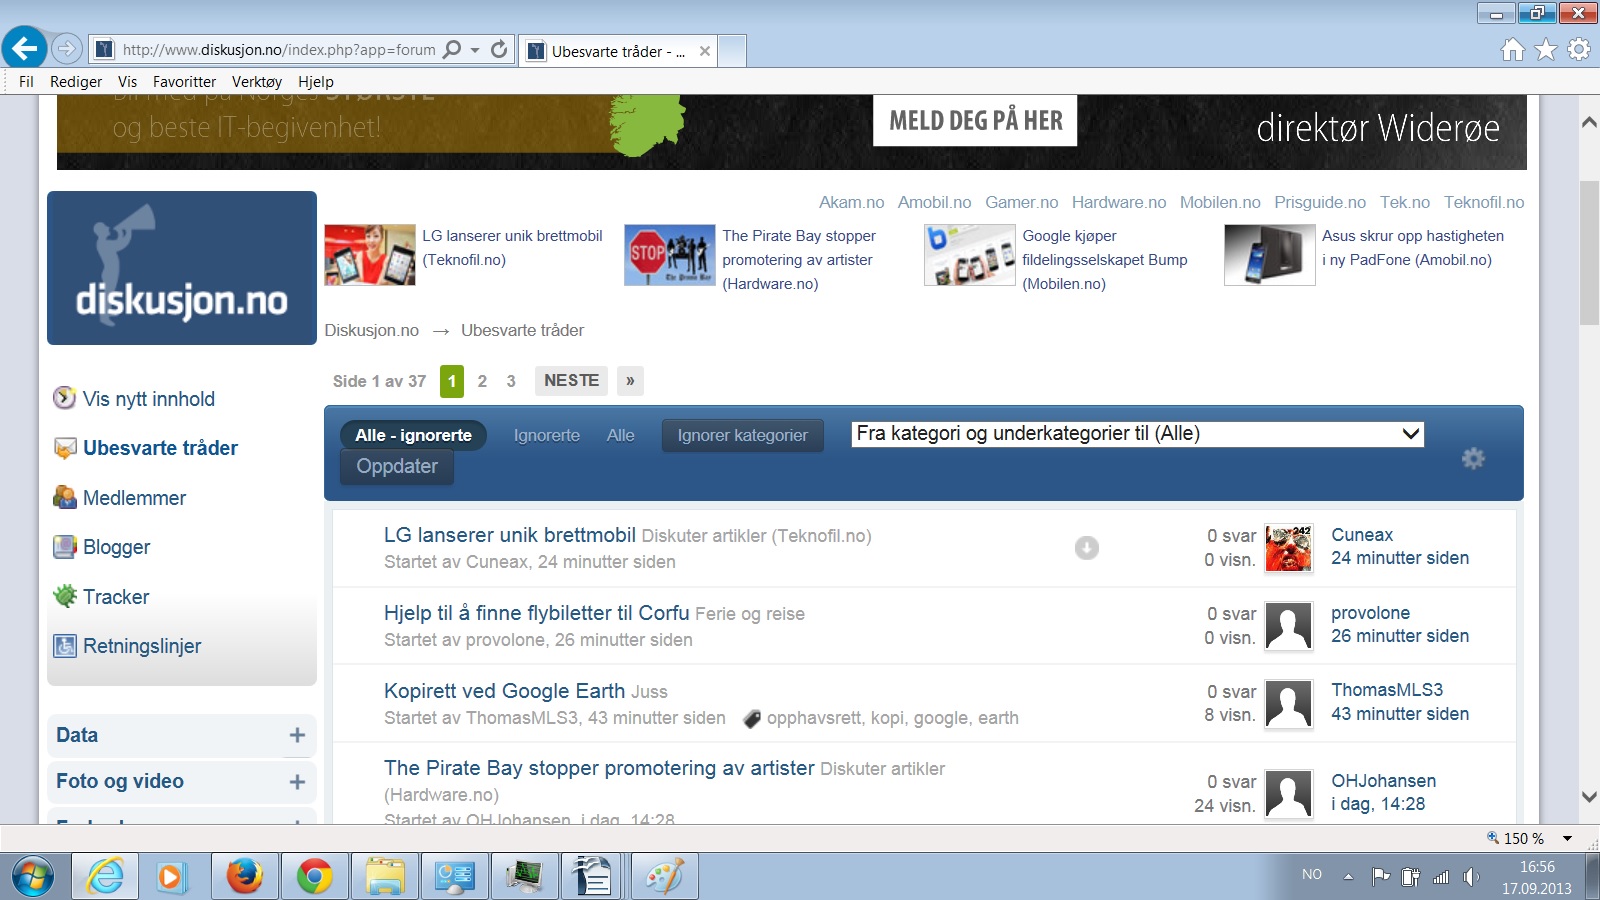This screenshot has height=900, width=1600.
Task: Select Alle - ignorerte filter
Action: (413, 435)
